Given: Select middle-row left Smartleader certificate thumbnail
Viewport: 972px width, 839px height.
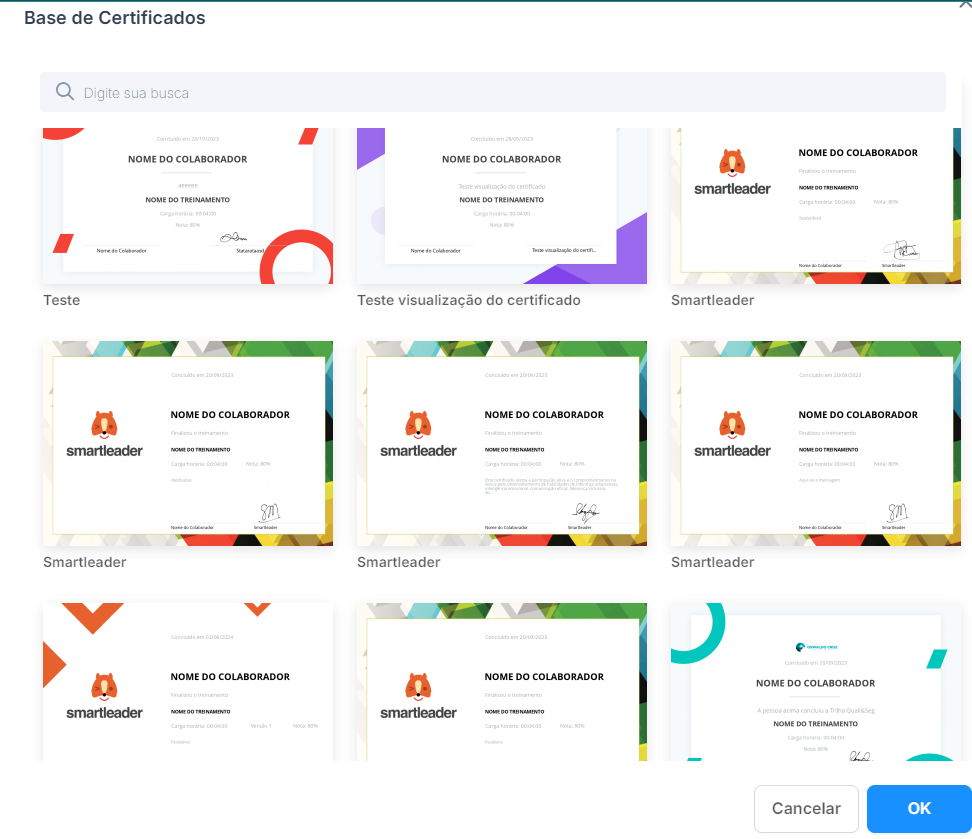Looking at the screenshot, I should [188, 443].
